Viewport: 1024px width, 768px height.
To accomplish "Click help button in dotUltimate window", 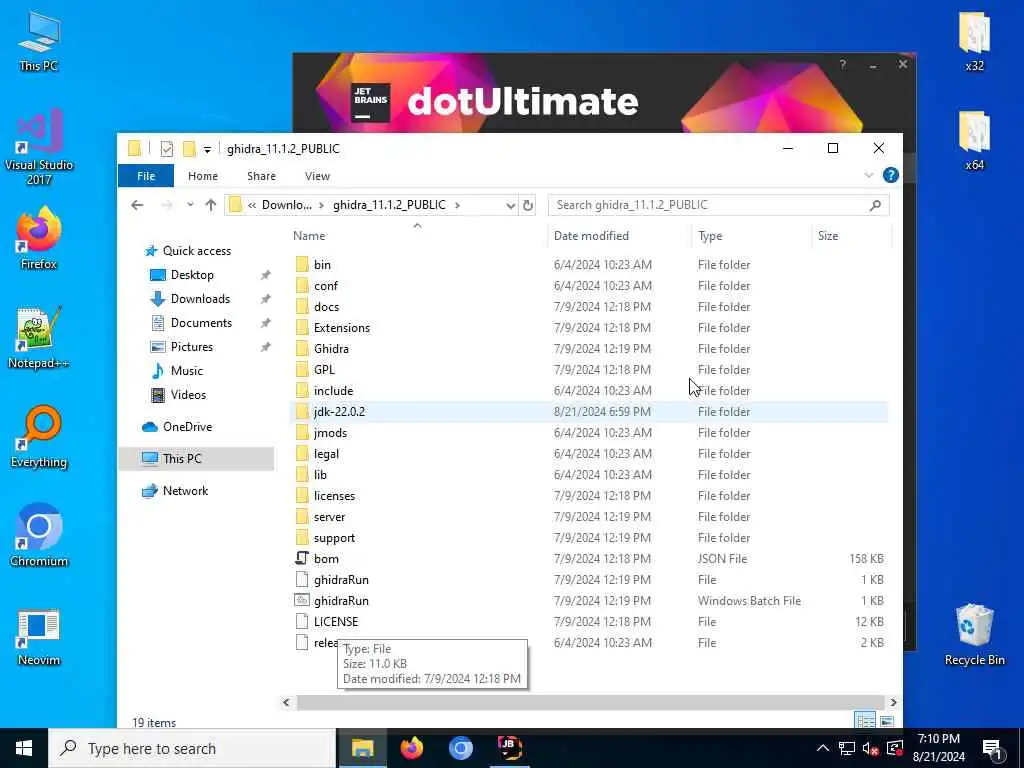I will [842, 65].
